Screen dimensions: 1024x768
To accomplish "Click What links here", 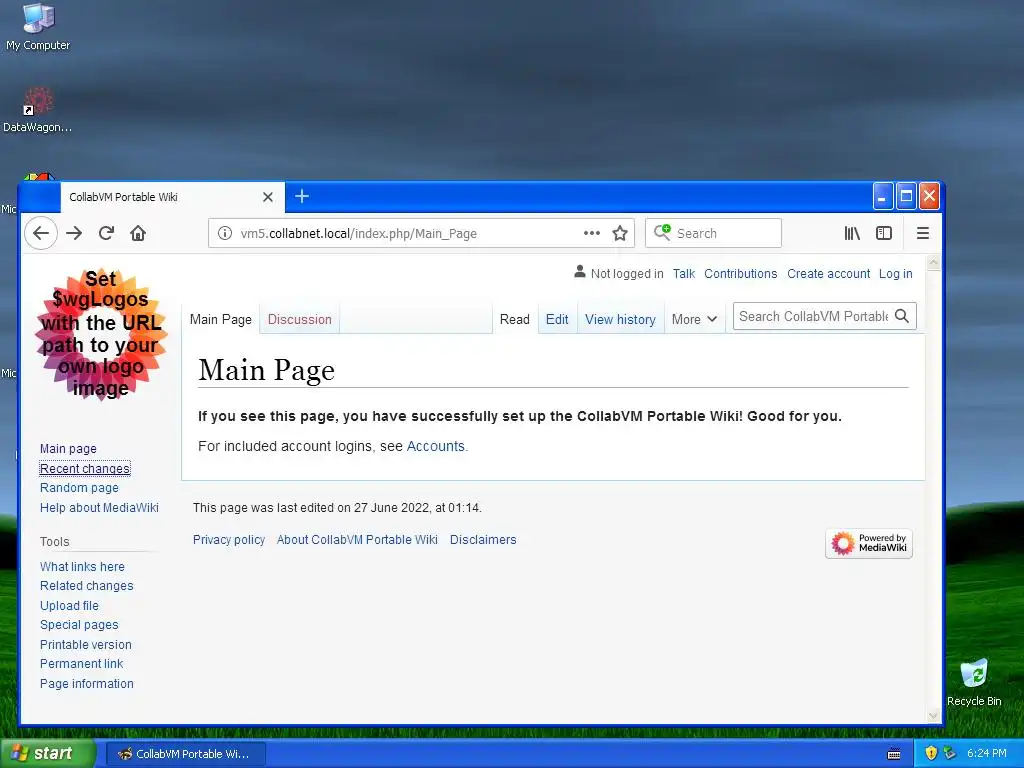I will point(82,567).
